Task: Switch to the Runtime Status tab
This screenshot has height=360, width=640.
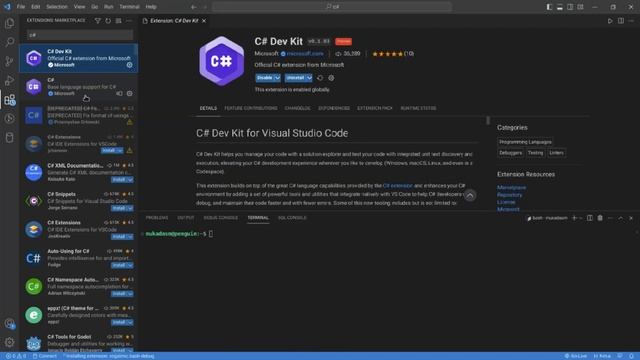Action: tap(418, 108)
